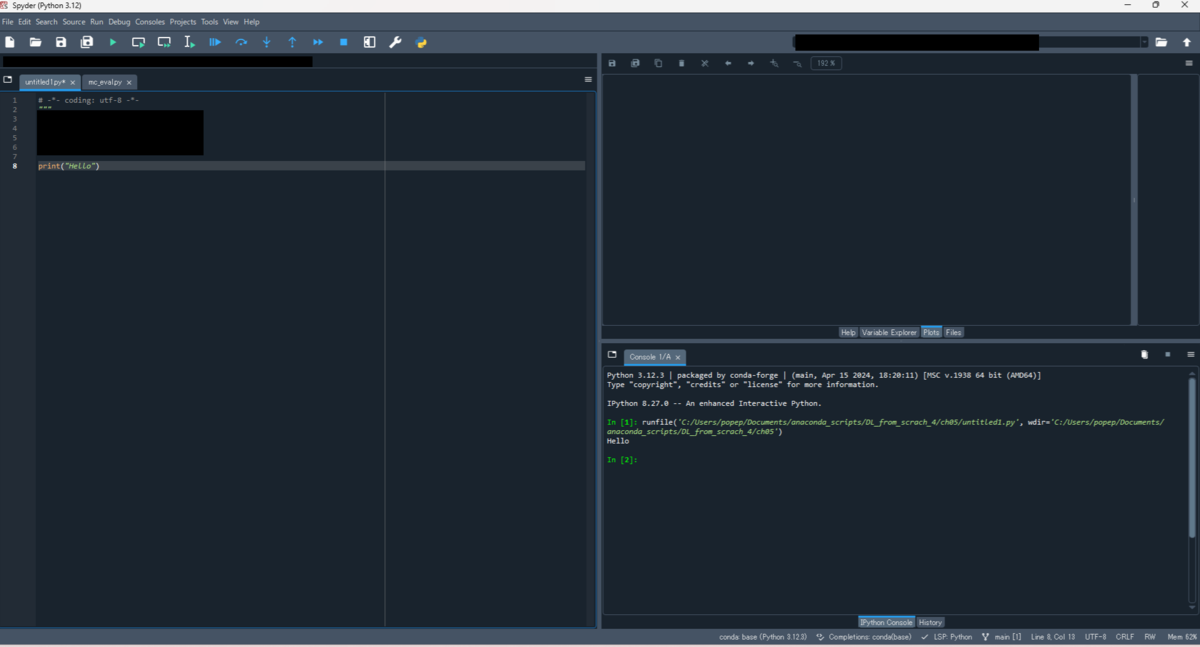Open the Plots pane options menu
Viewport: 1200px width, 647px height.
(1189, 63)
